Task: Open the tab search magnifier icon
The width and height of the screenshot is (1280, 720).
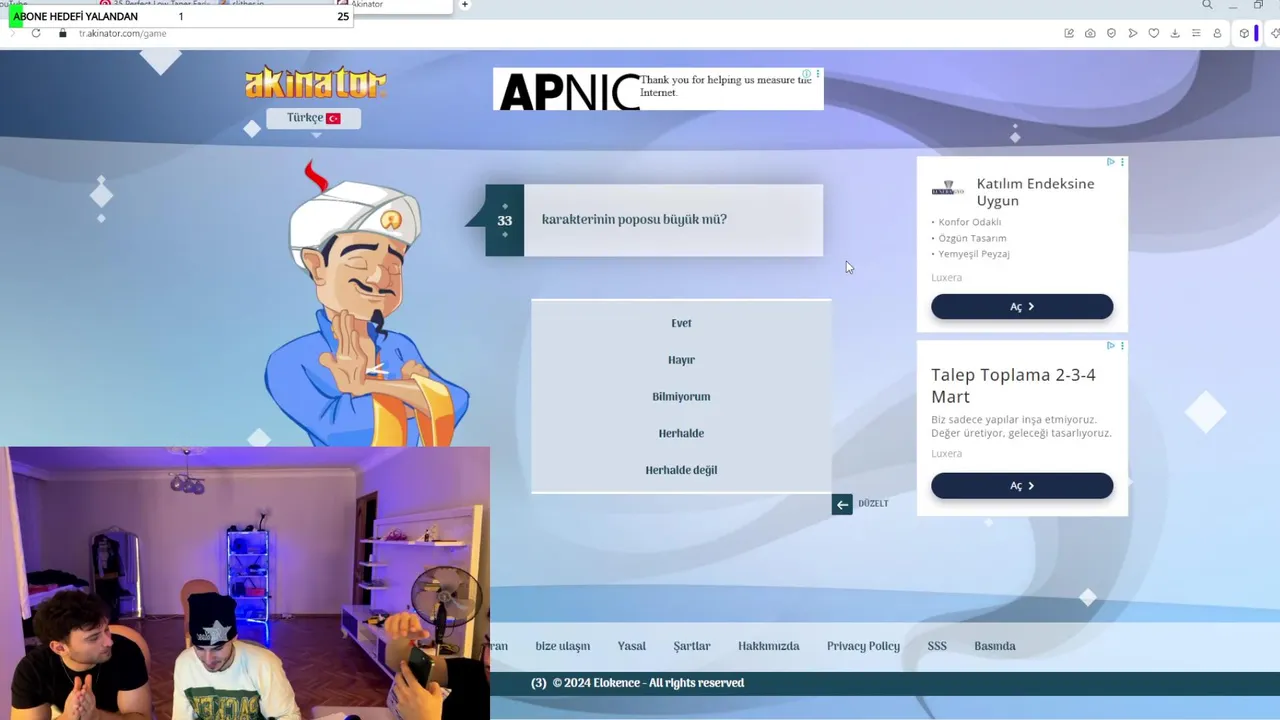Action: 1208,5
